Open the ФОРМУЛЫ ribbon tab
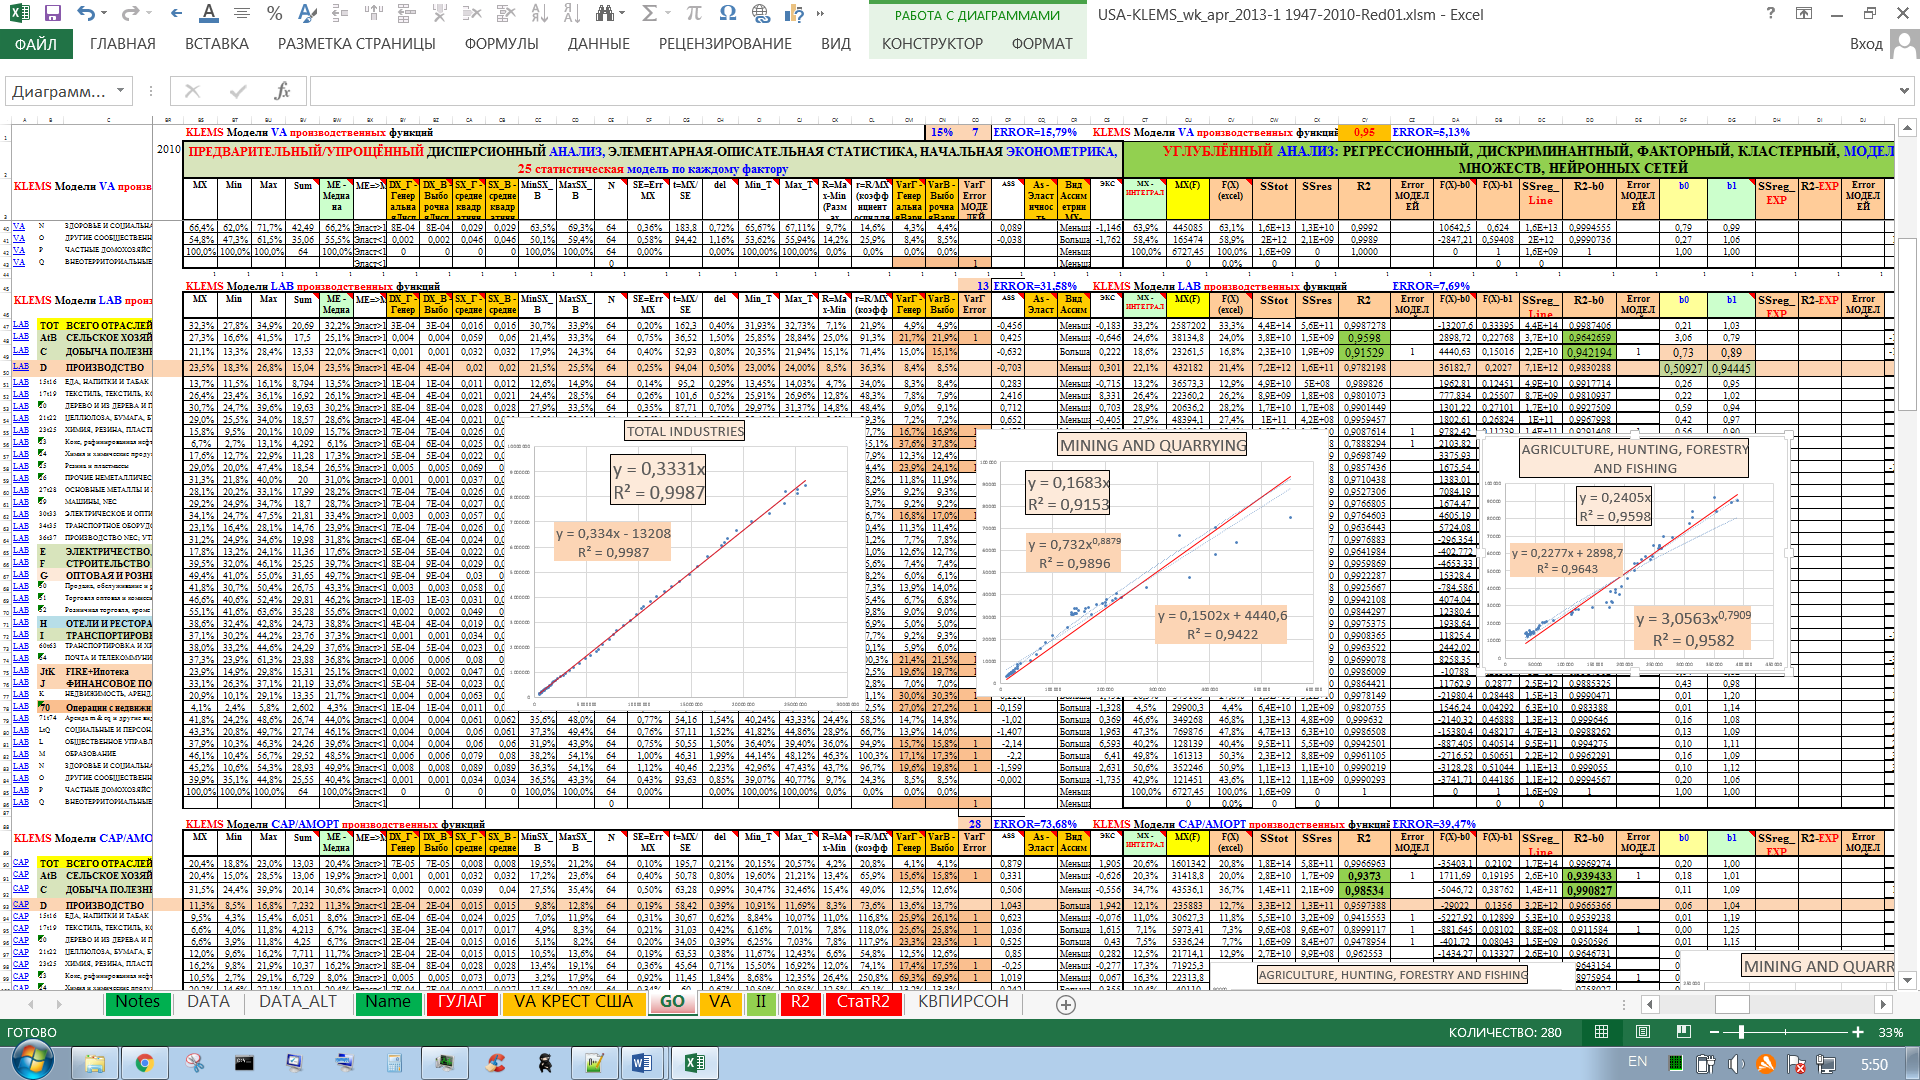 click(x=501, y=44)
